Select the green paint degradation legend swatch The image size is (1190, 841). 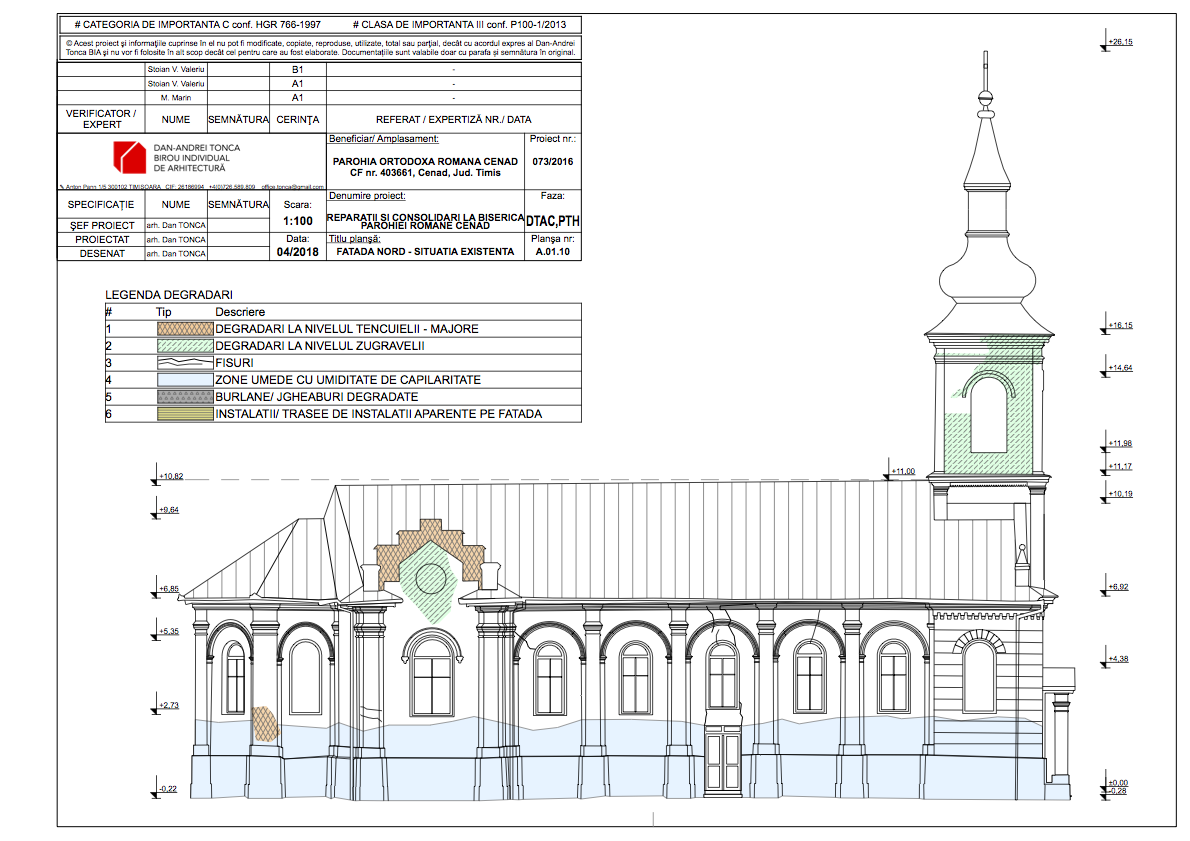184,346
